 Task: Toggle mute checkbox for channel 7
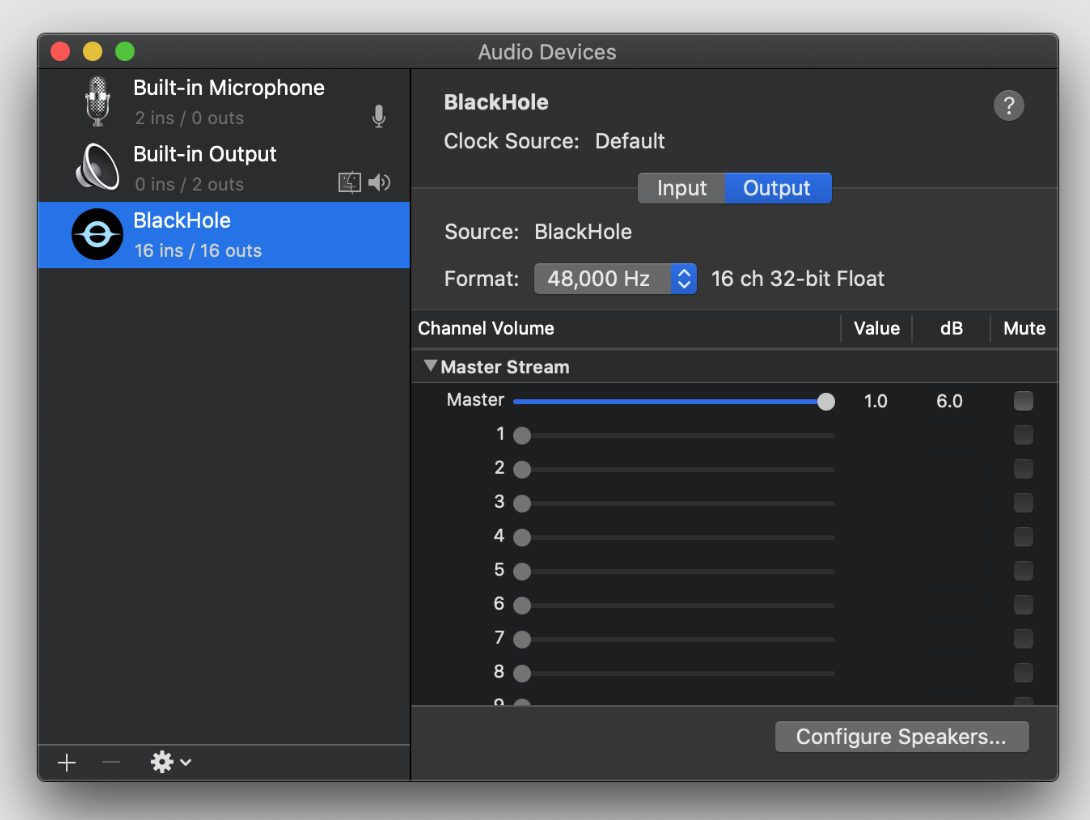(x=1023, y=639)
